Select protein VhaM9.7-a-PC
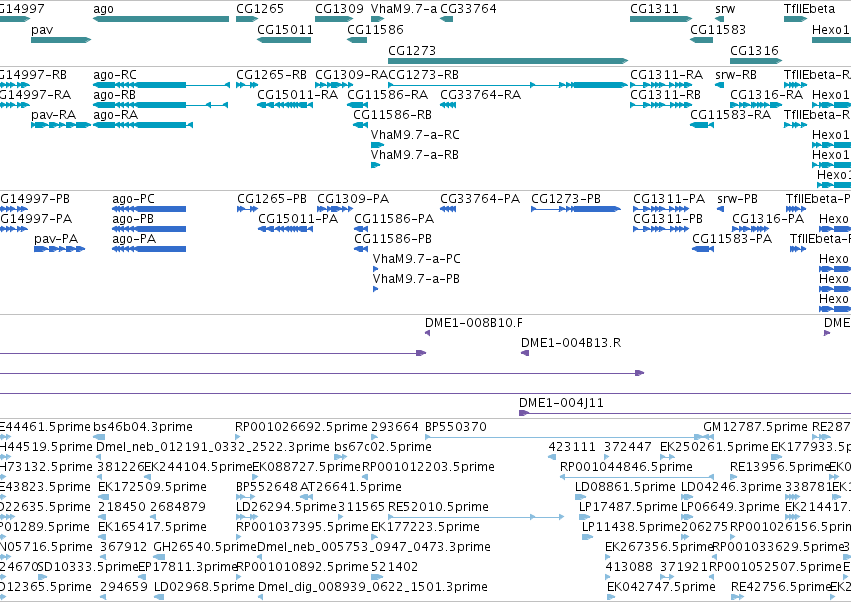 pos(417,259)
